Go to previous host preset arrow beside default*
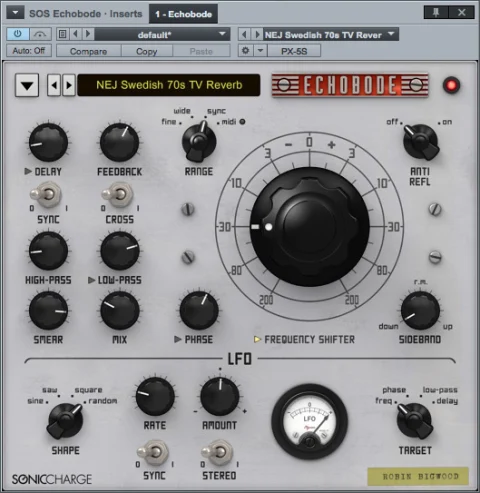480x493 pixels. pyautogui.click(x=76, y=34)
